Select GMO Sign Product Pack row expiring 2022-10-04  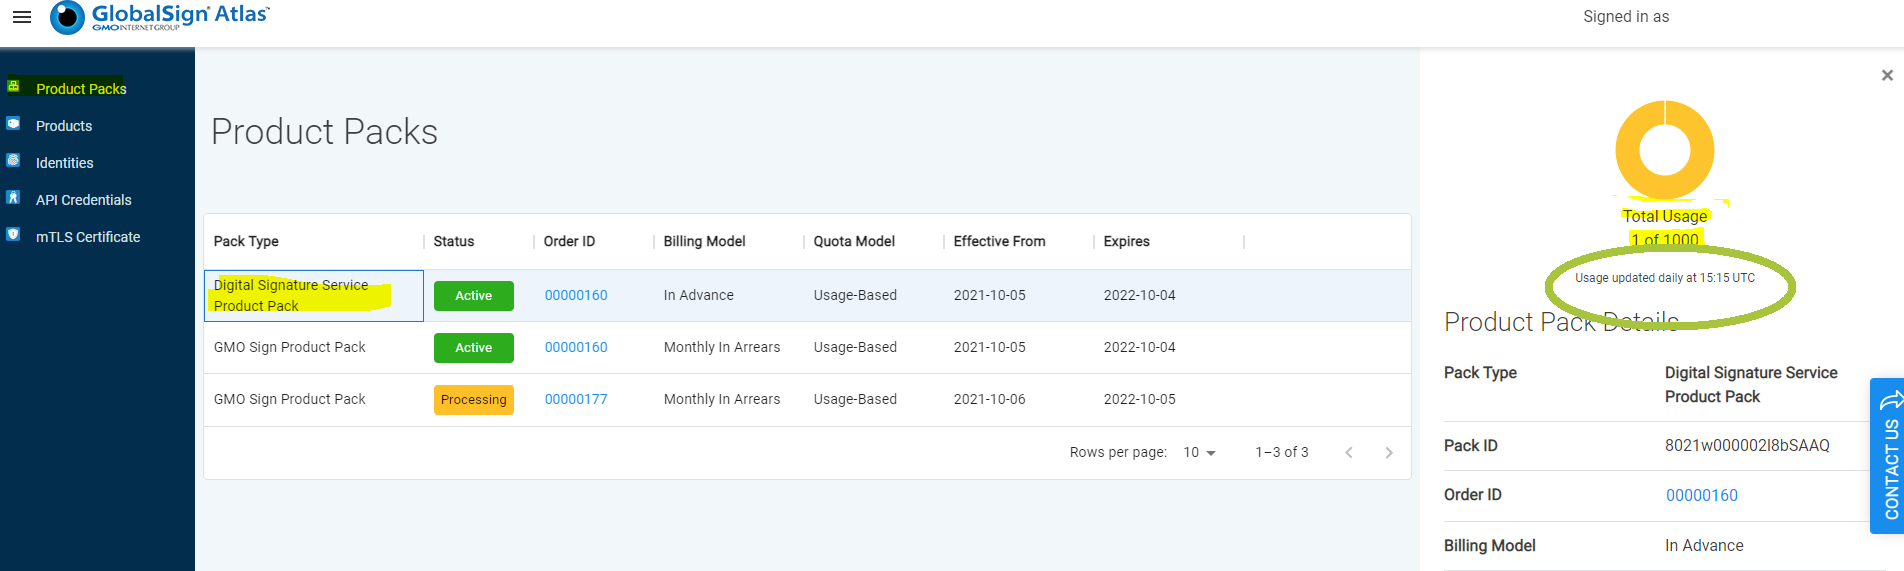(x=807, y=347)
